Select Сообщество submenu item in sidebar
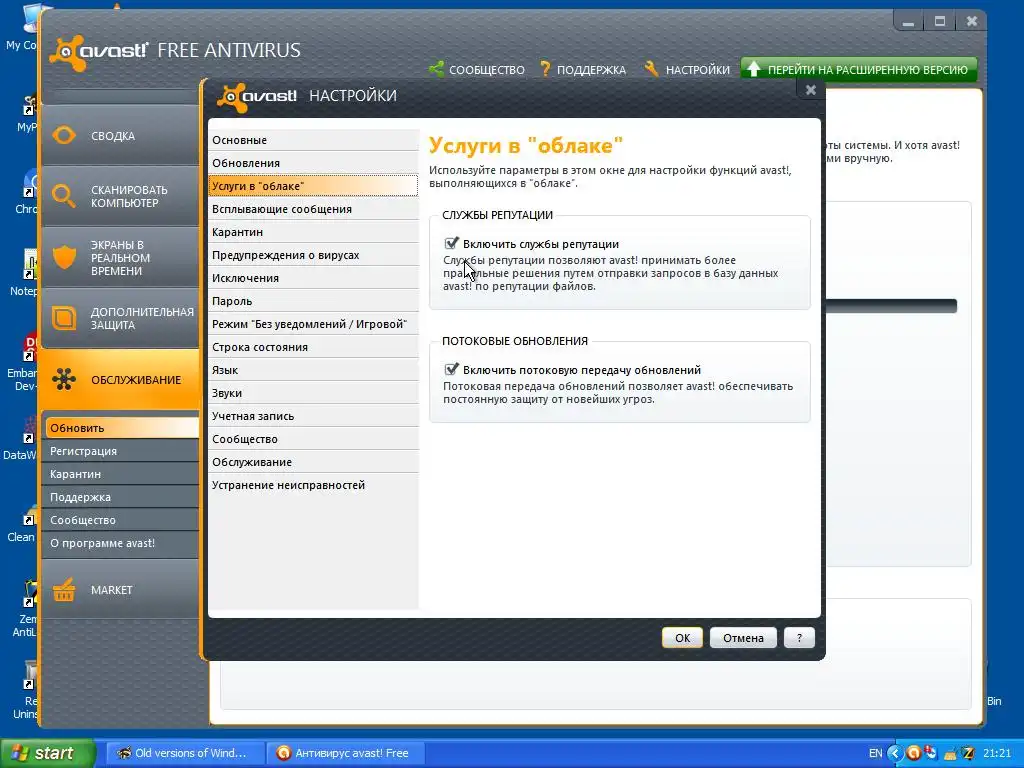Screen dimensions: 1024x768 (x=121, y=520)
